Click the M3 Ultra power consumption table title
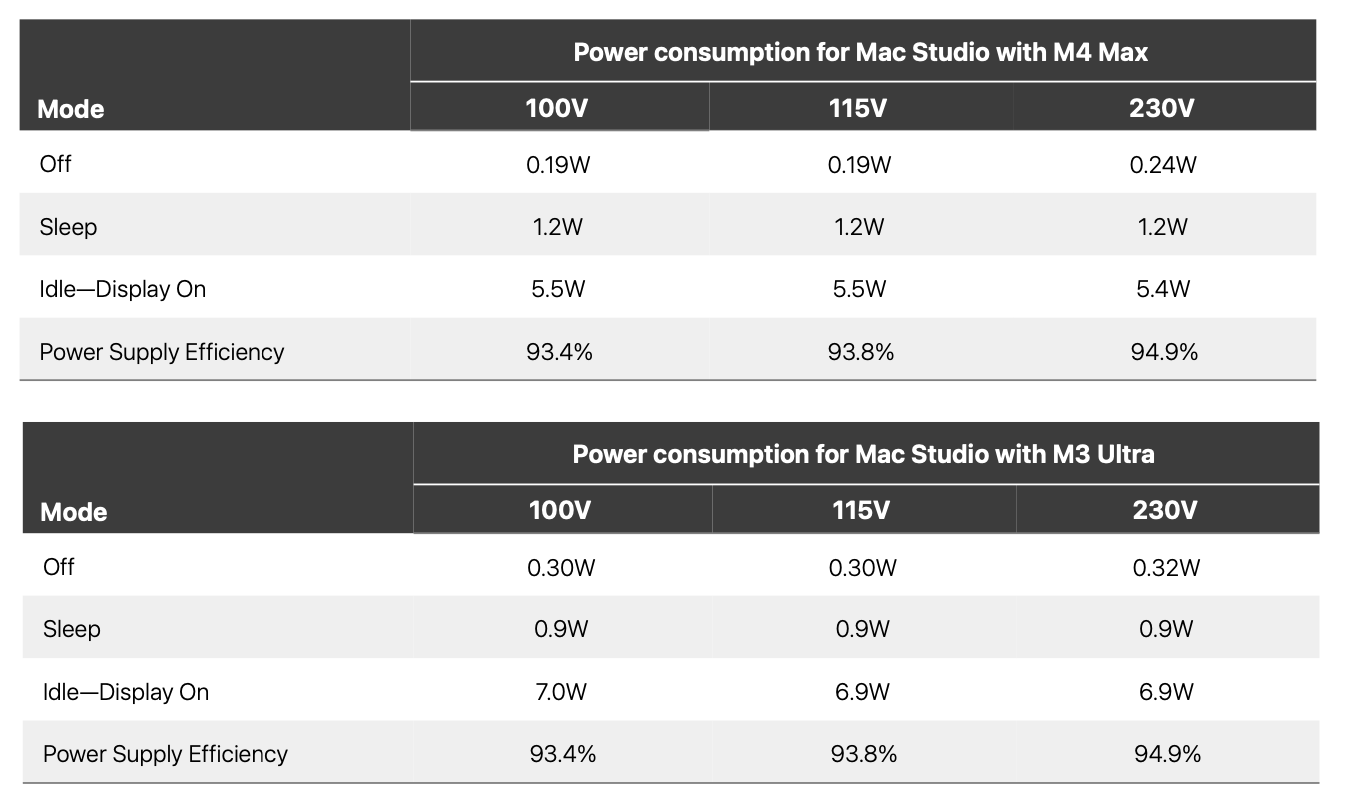 click(863, 454)
